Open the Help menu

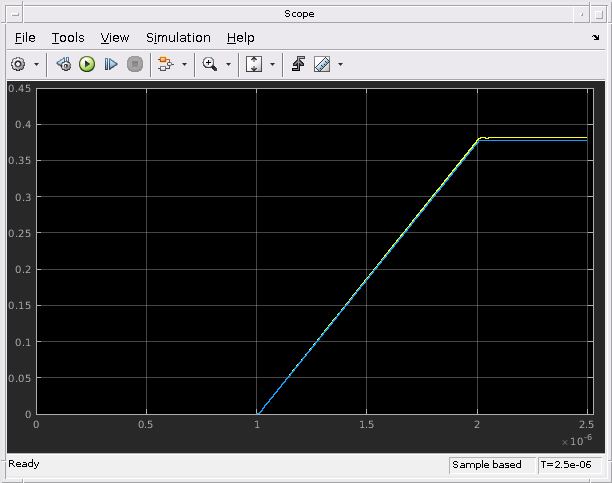(x=240, y=38)
